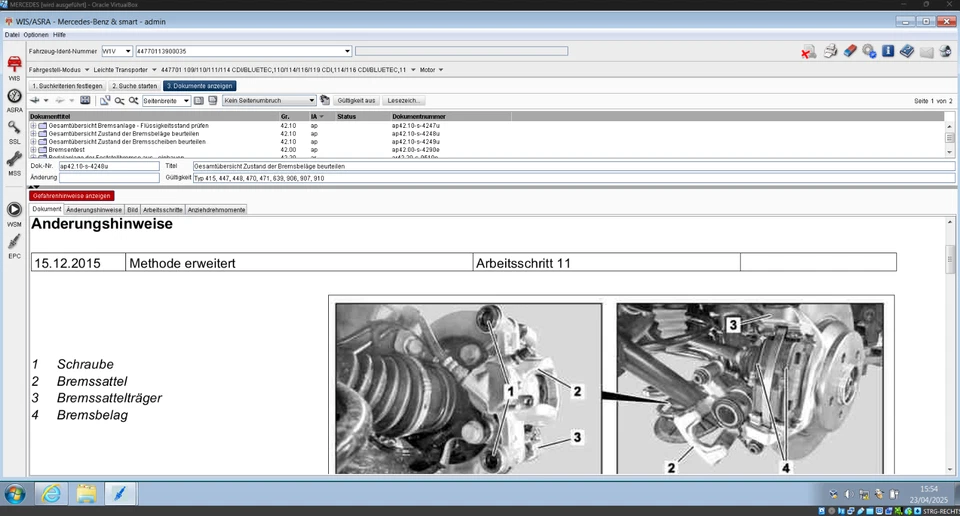The height and width of the screenshot is (516, 960).
Task: Launch Internet Explorer from the taskbar
Action: 51,493
